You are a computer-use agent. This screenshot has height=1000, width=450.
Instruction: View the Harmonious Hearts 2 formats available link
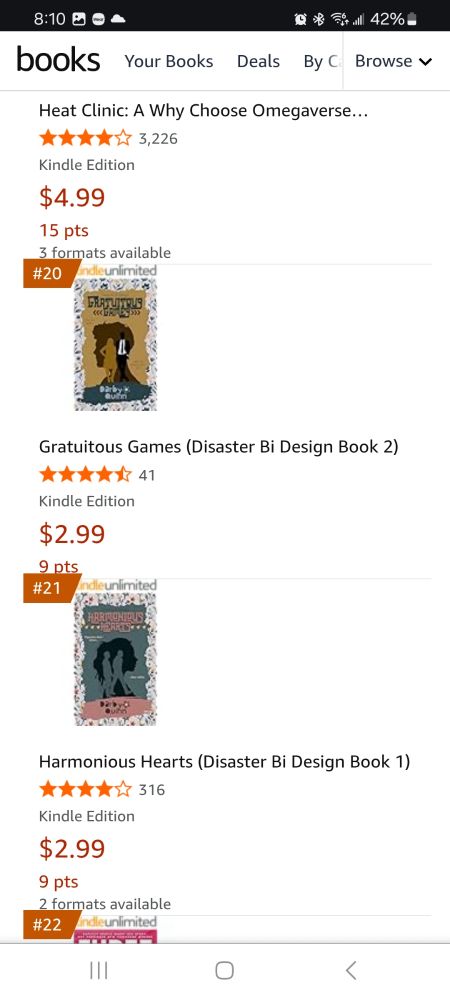tap(105, 904)
